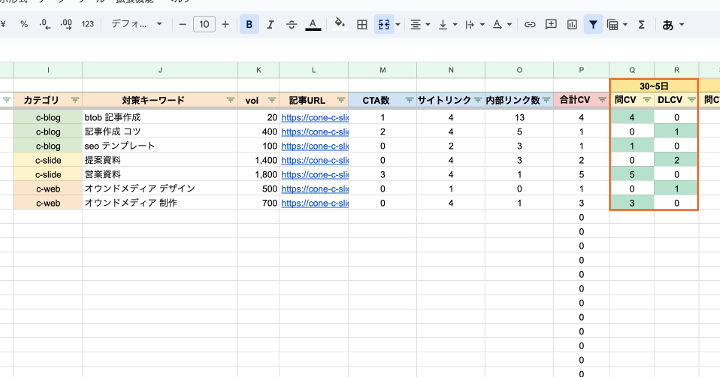Toggle strikethrough formatting

tap(292, 24)
